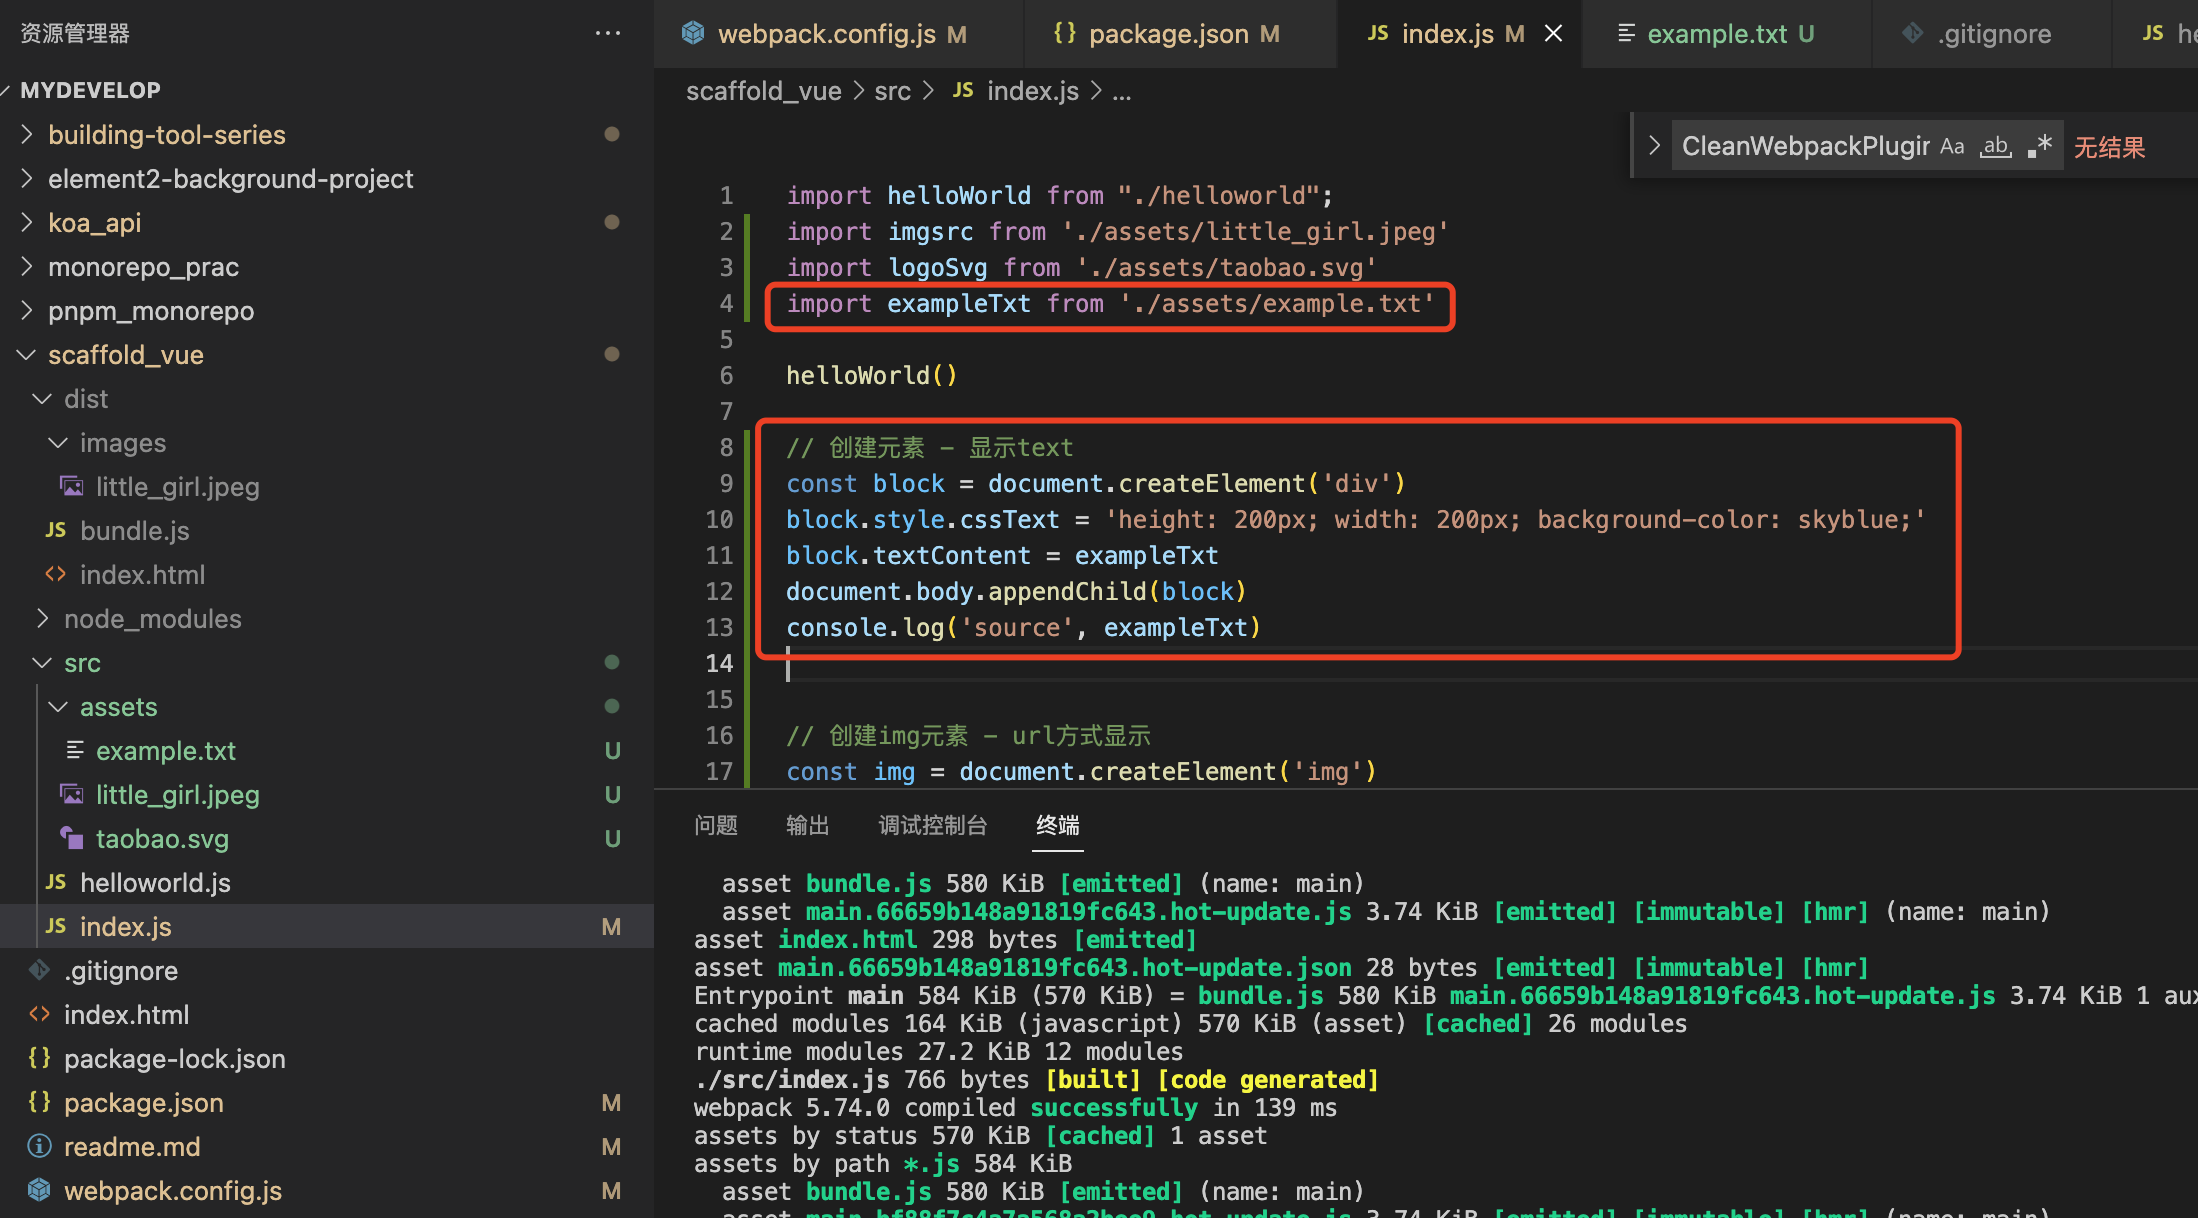
Task: Open taobao.svg in assets
Action: pyautogui.click(x=162, y=838)
